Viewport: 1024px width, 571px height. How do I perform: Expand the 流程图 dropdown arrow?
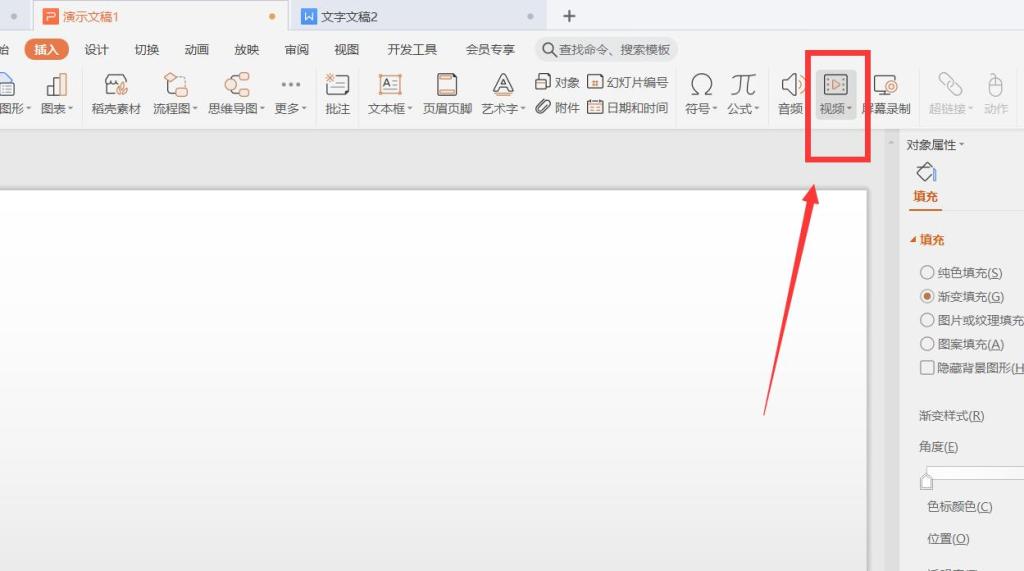pos(195,108)
